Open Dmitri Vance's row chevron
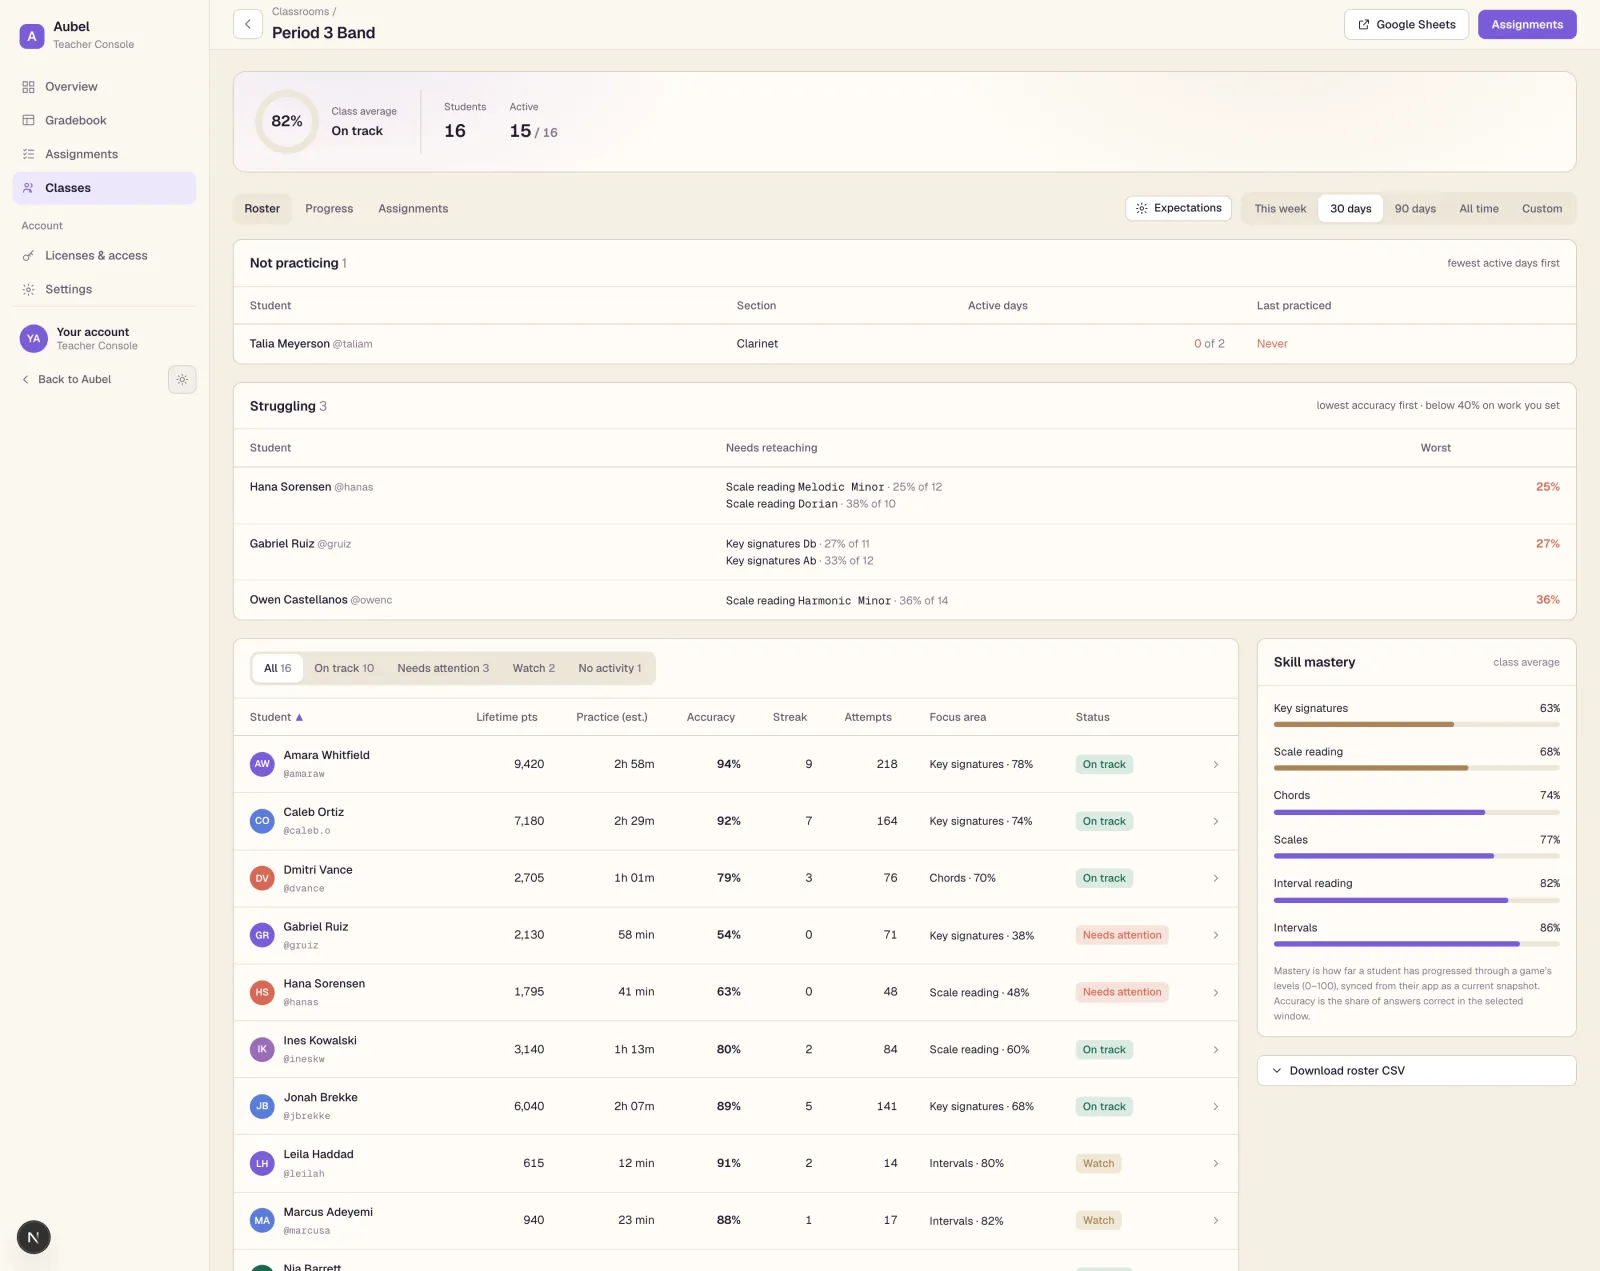 (1215, 878)
